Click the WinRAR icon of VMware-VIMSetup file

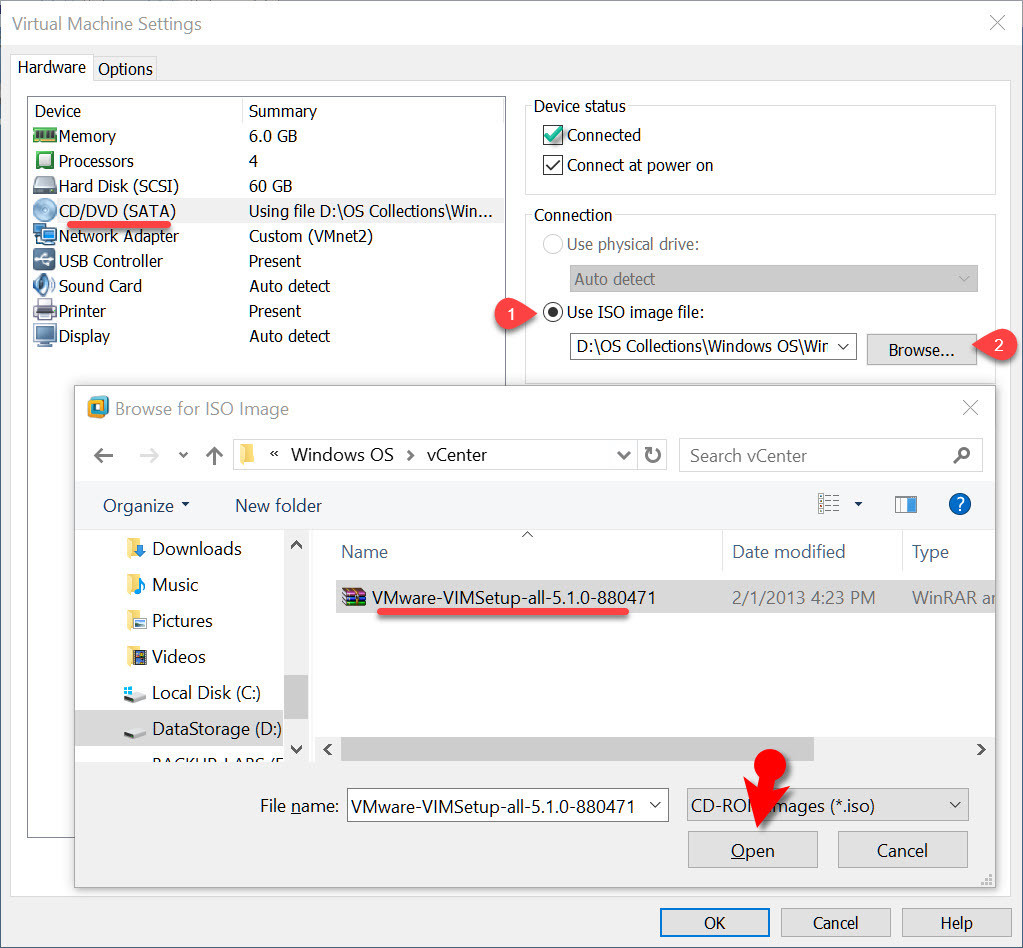[354, 597]
